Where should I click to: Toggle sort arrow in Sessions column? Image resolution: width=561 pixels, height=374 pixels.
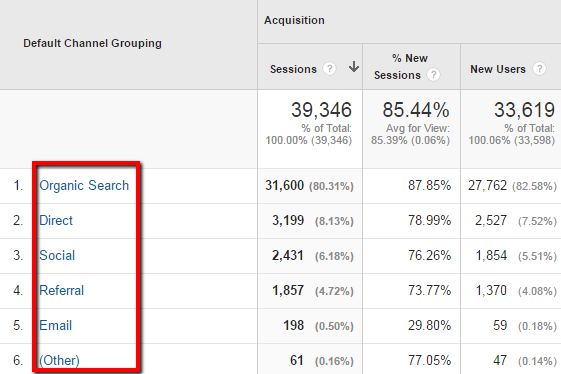tap(354, 67)
